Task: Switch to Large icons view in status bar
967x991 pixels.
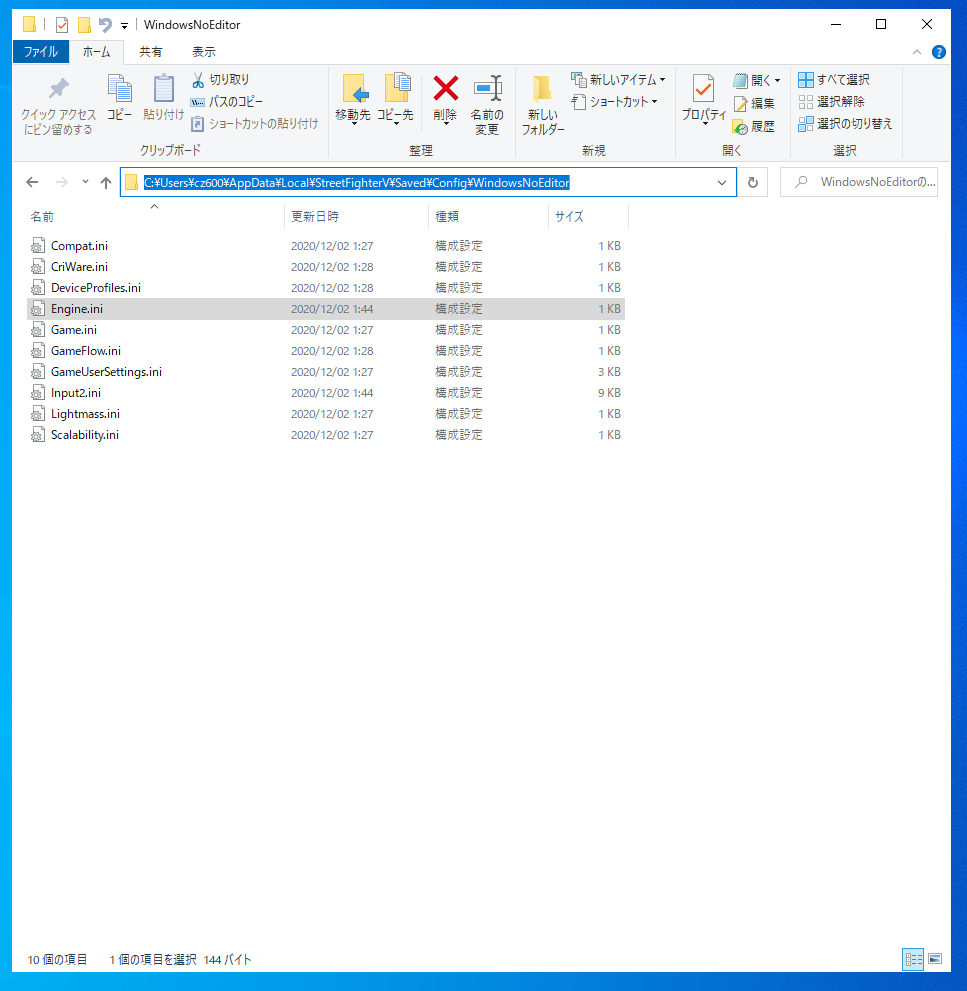Action: pos(935,959)
